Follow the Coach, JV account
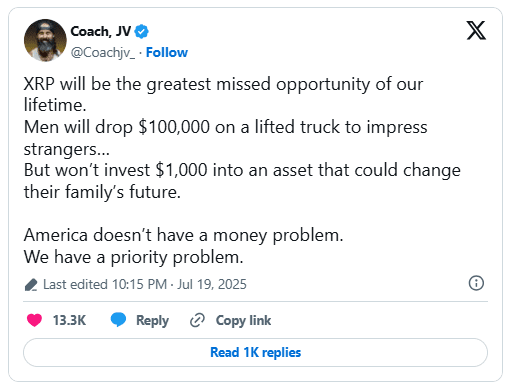 coord(167,52)
